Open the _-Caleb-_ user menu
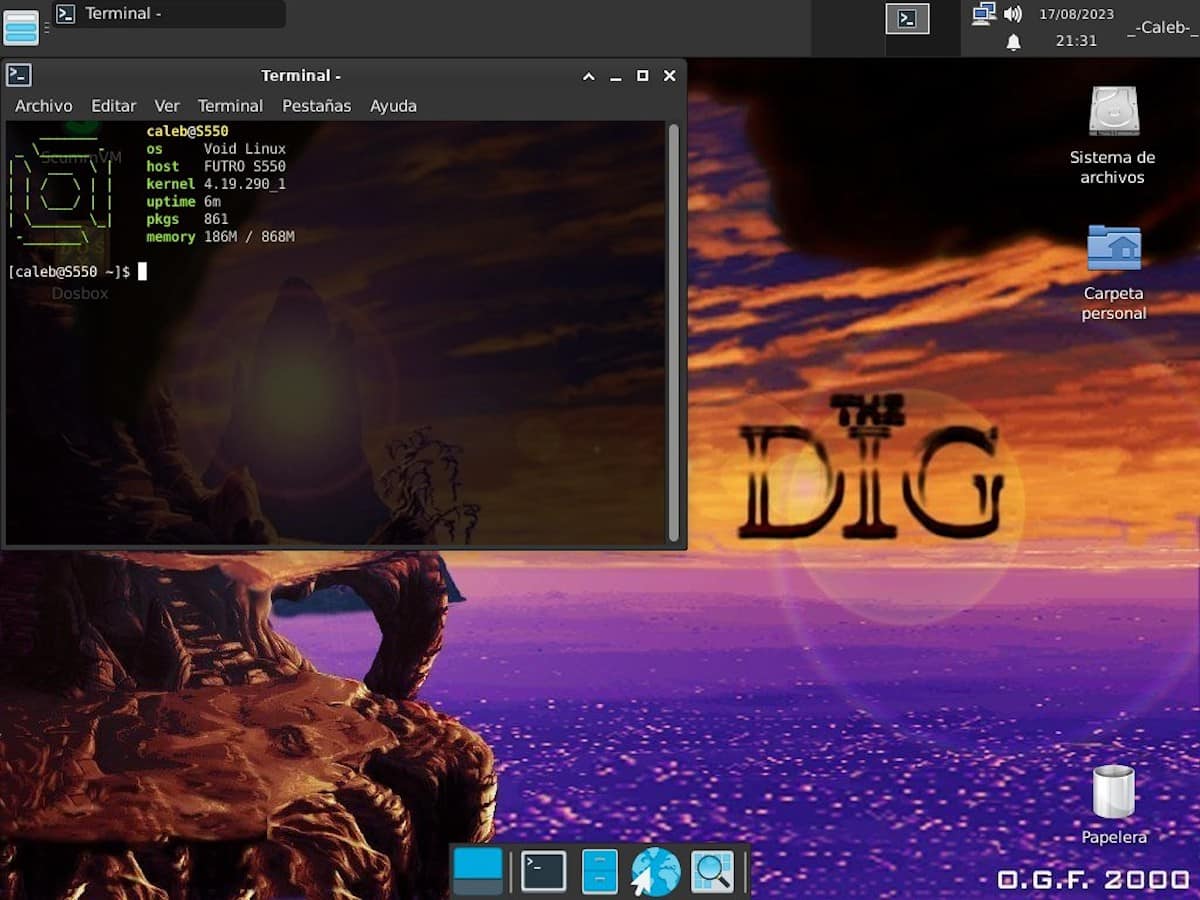Screen dimensions: 1200x900 point(1162,28)
